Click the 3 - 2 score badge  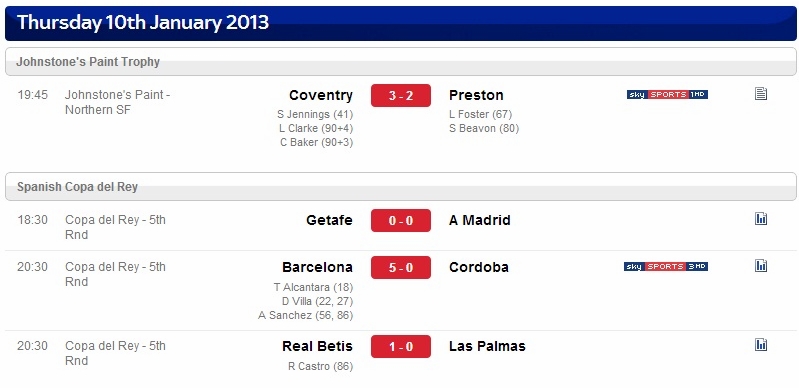(x=401, y=95)
